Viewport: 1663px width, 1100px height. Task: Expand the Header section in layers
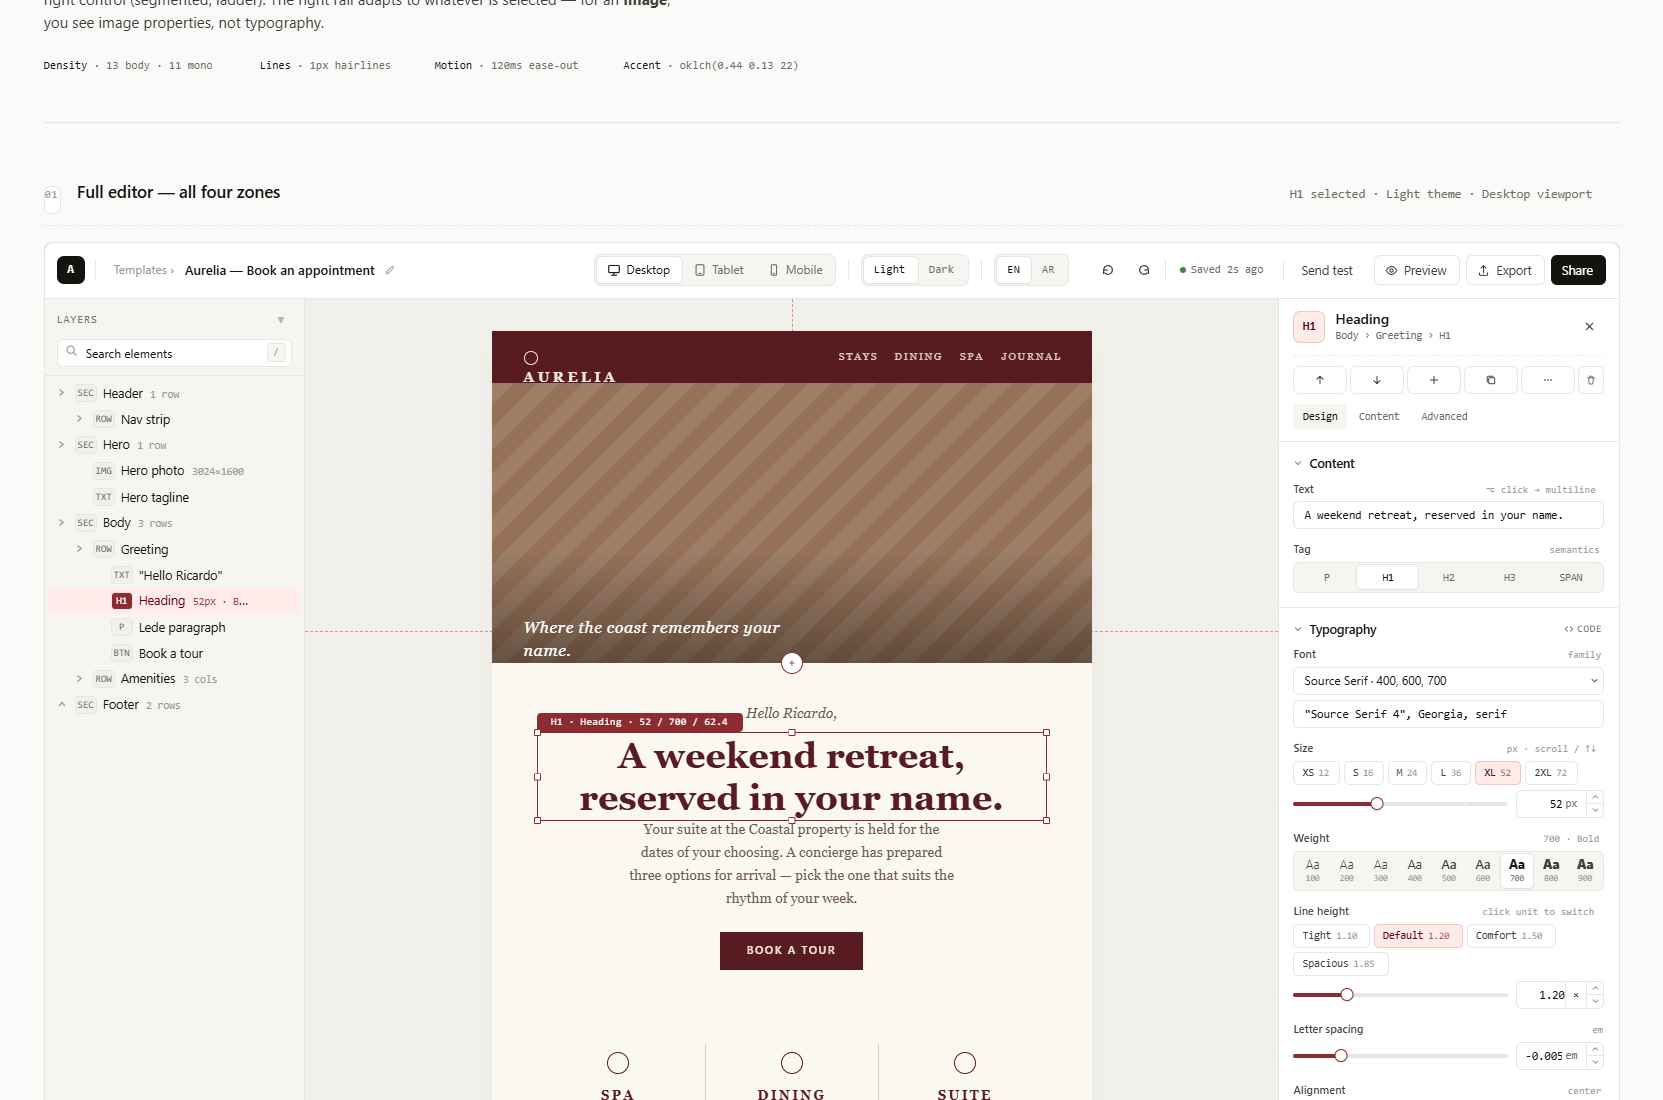pos(61,393)
